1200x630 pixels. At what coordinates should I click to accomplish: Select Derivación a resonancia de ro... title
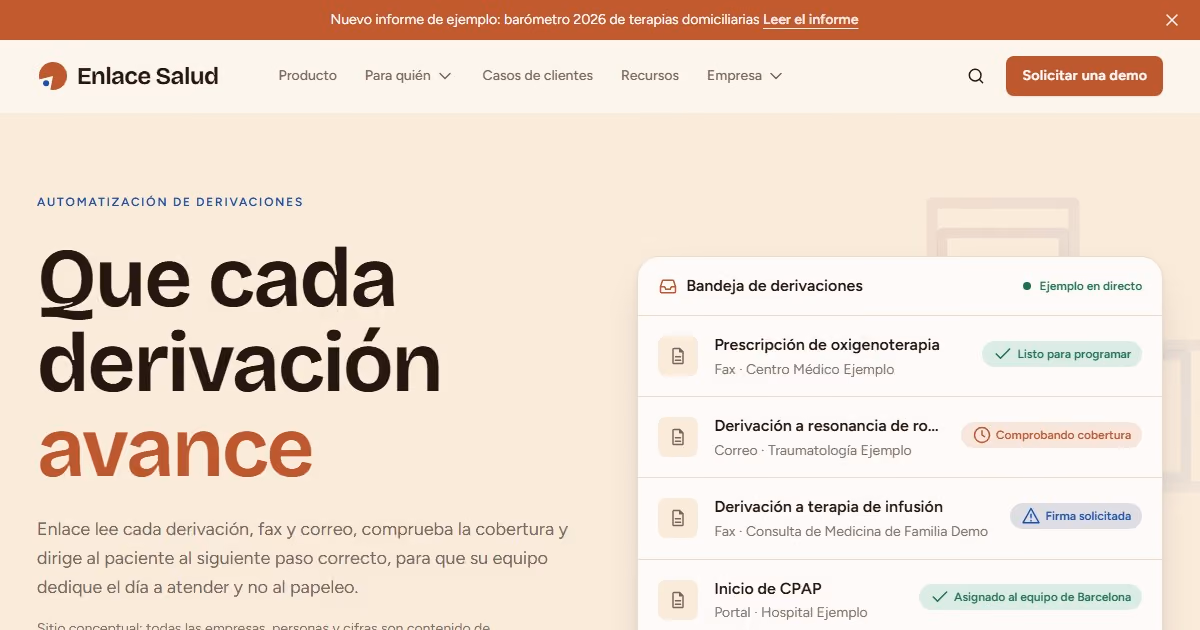coord(827,426)
